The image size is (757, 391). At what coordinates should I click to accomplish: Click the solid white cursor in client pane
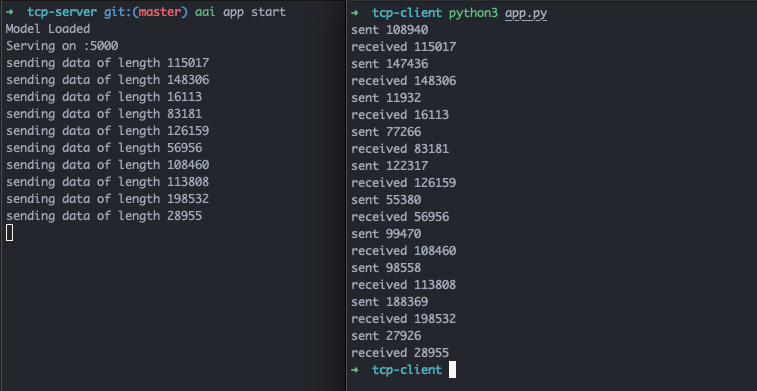point(452,370)
